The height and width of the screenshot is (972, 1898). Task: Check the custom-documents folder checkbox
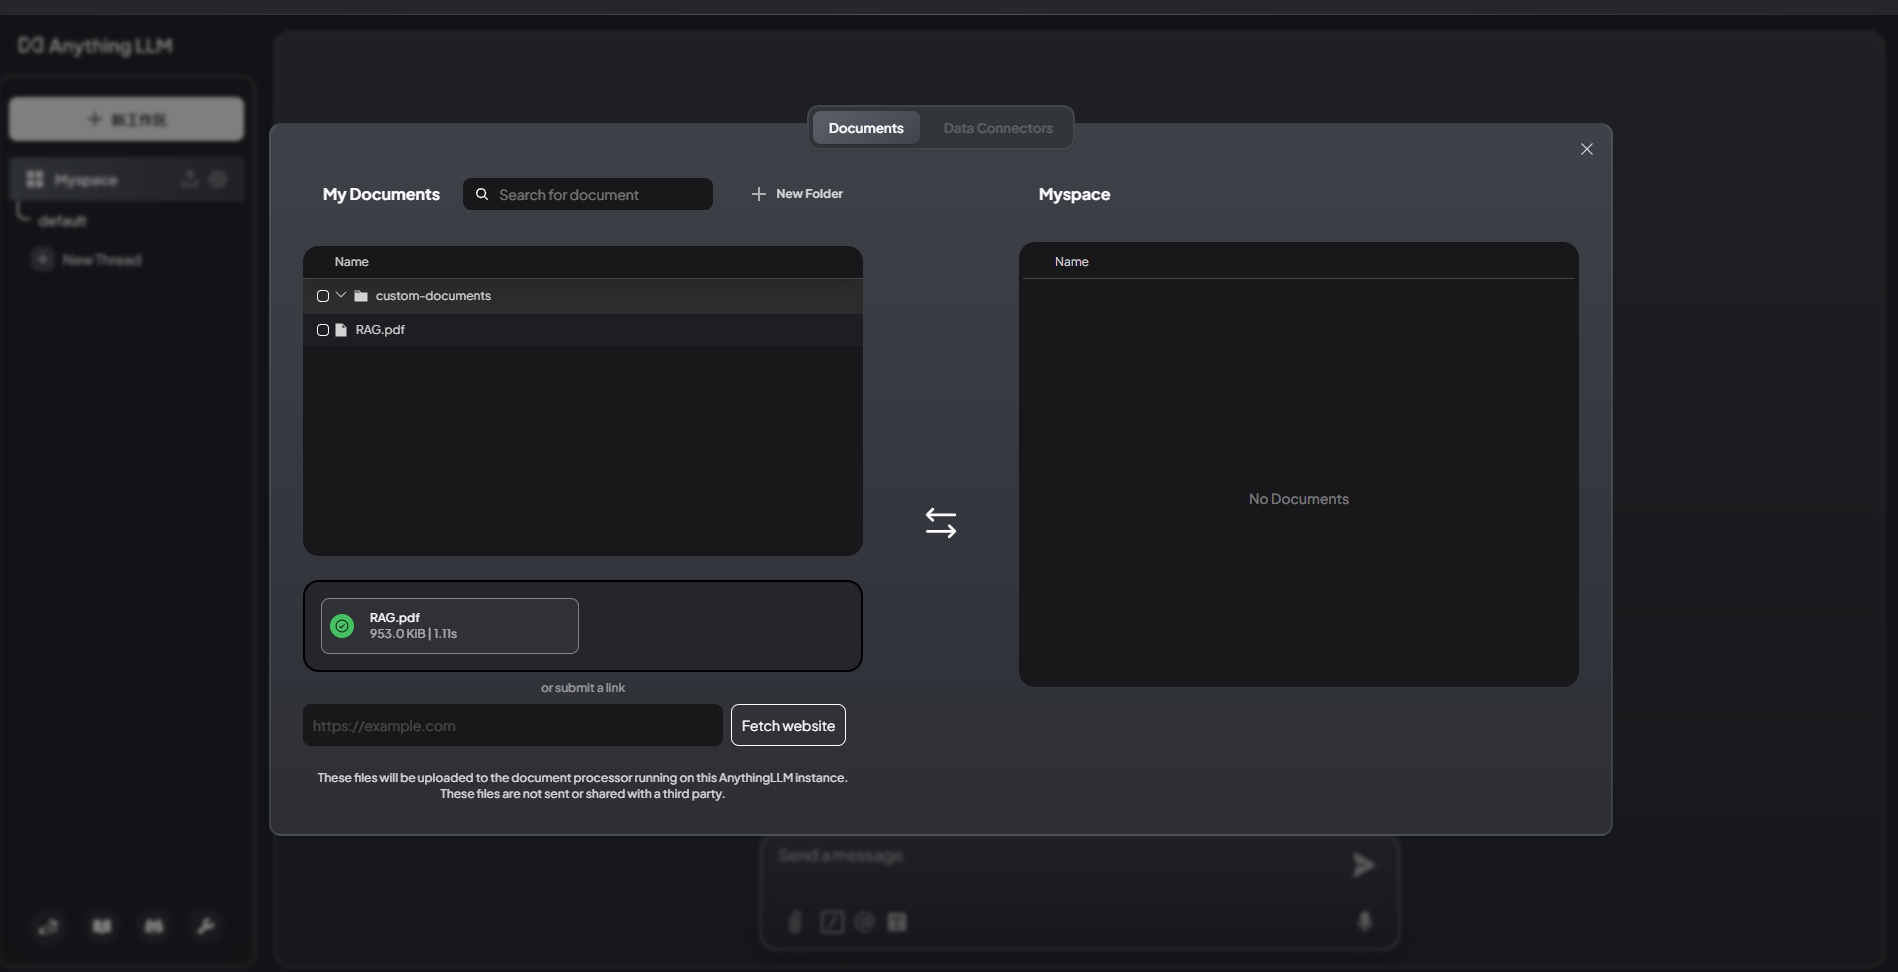coord(323,296)
